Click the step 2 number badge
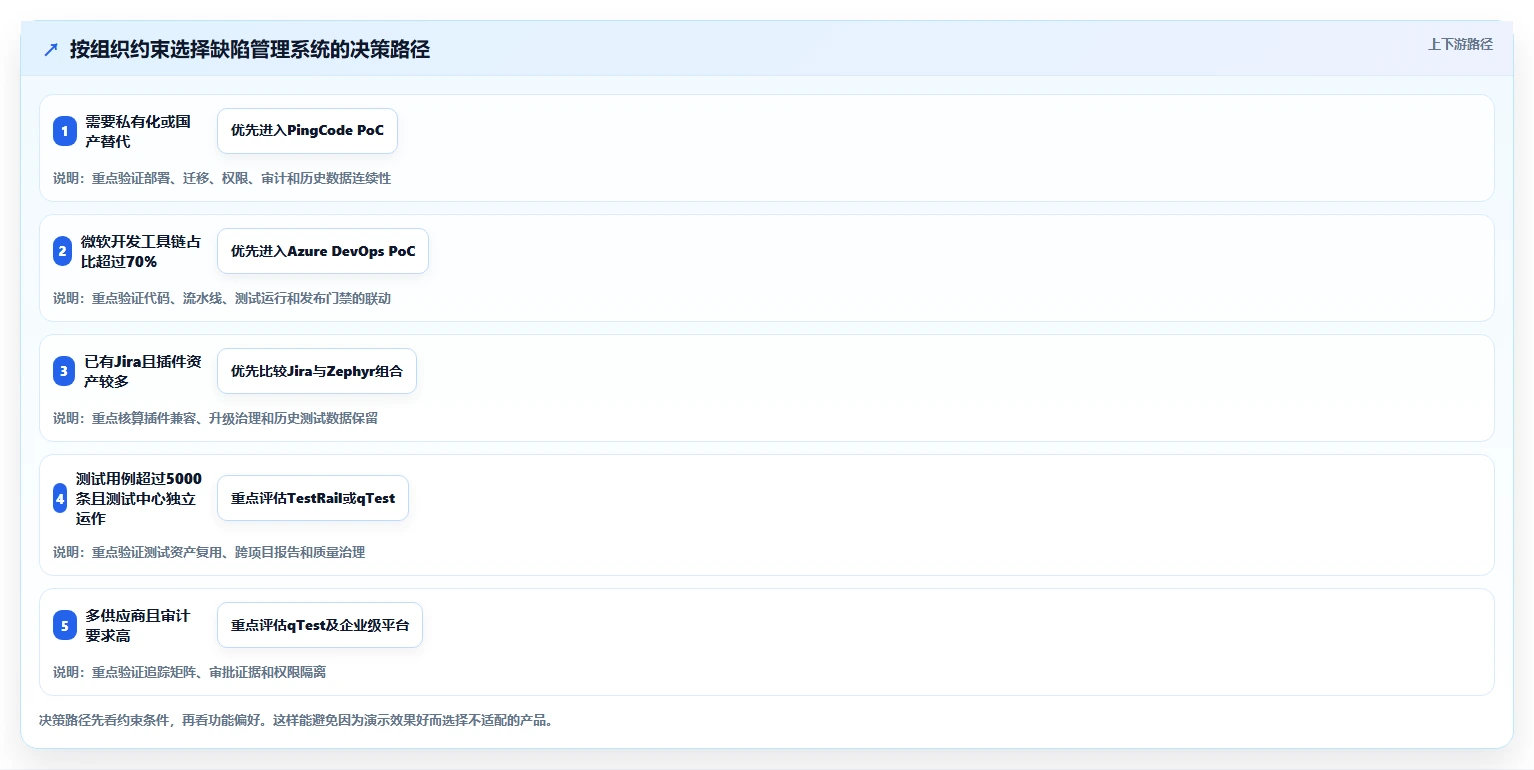This screenshot has height=770, width=1534. tap(63, 251)
